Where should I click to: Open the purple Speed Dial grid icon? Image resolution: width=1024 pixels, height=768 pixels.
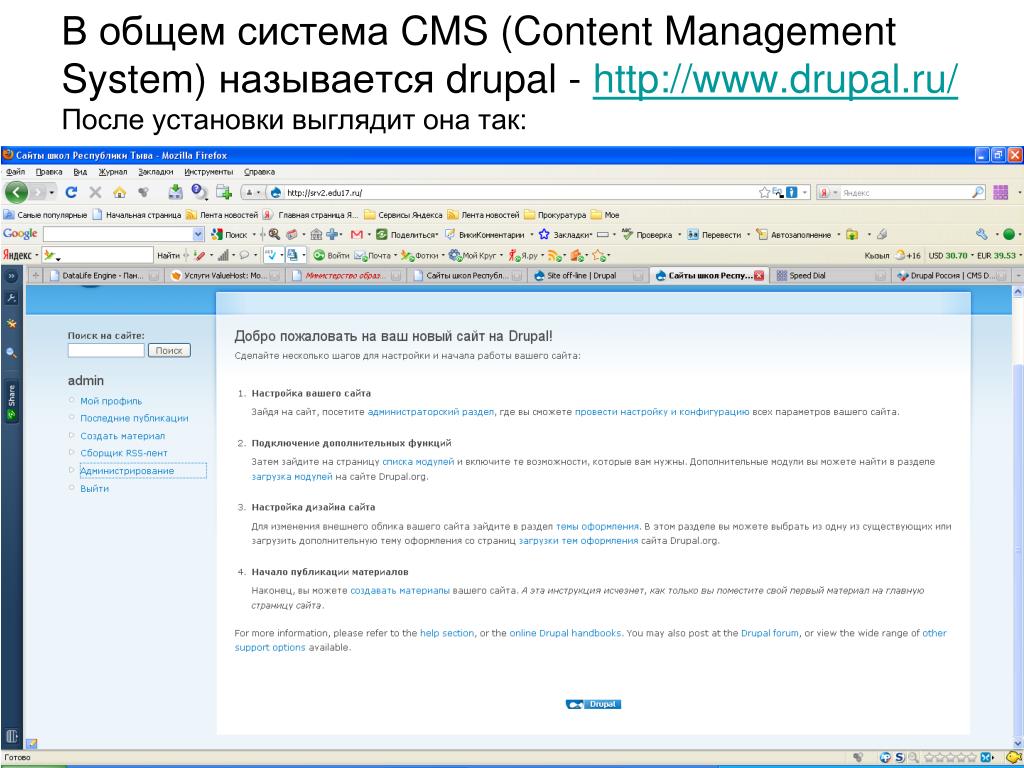coord(1000,193)
